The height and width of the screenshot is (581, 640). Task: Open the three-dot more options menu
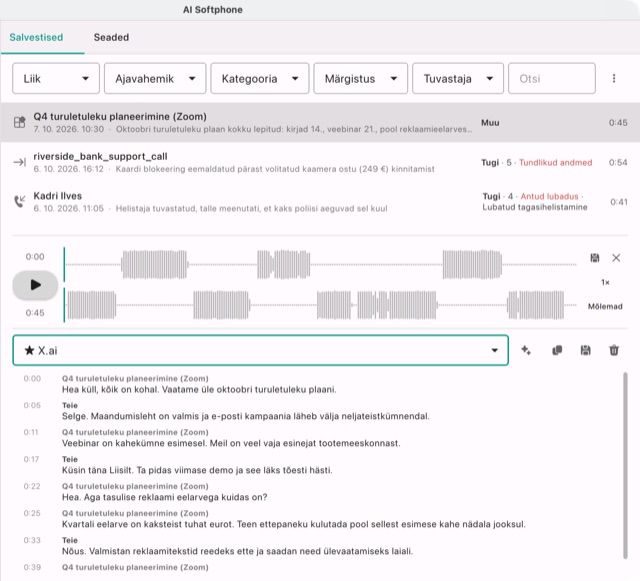(614, 78)
